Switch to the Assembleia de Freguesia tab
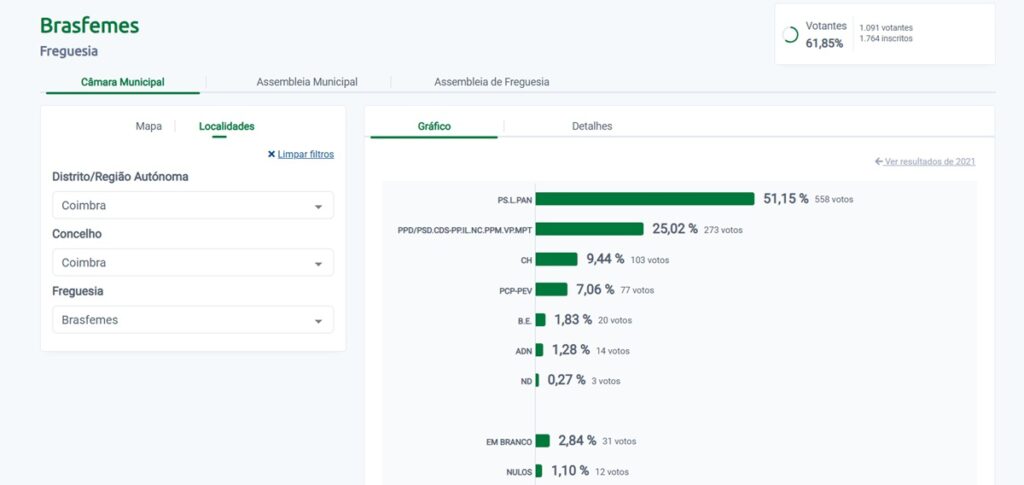The width and height of the screenshot is (1024, 485). (x=491, y=82)
